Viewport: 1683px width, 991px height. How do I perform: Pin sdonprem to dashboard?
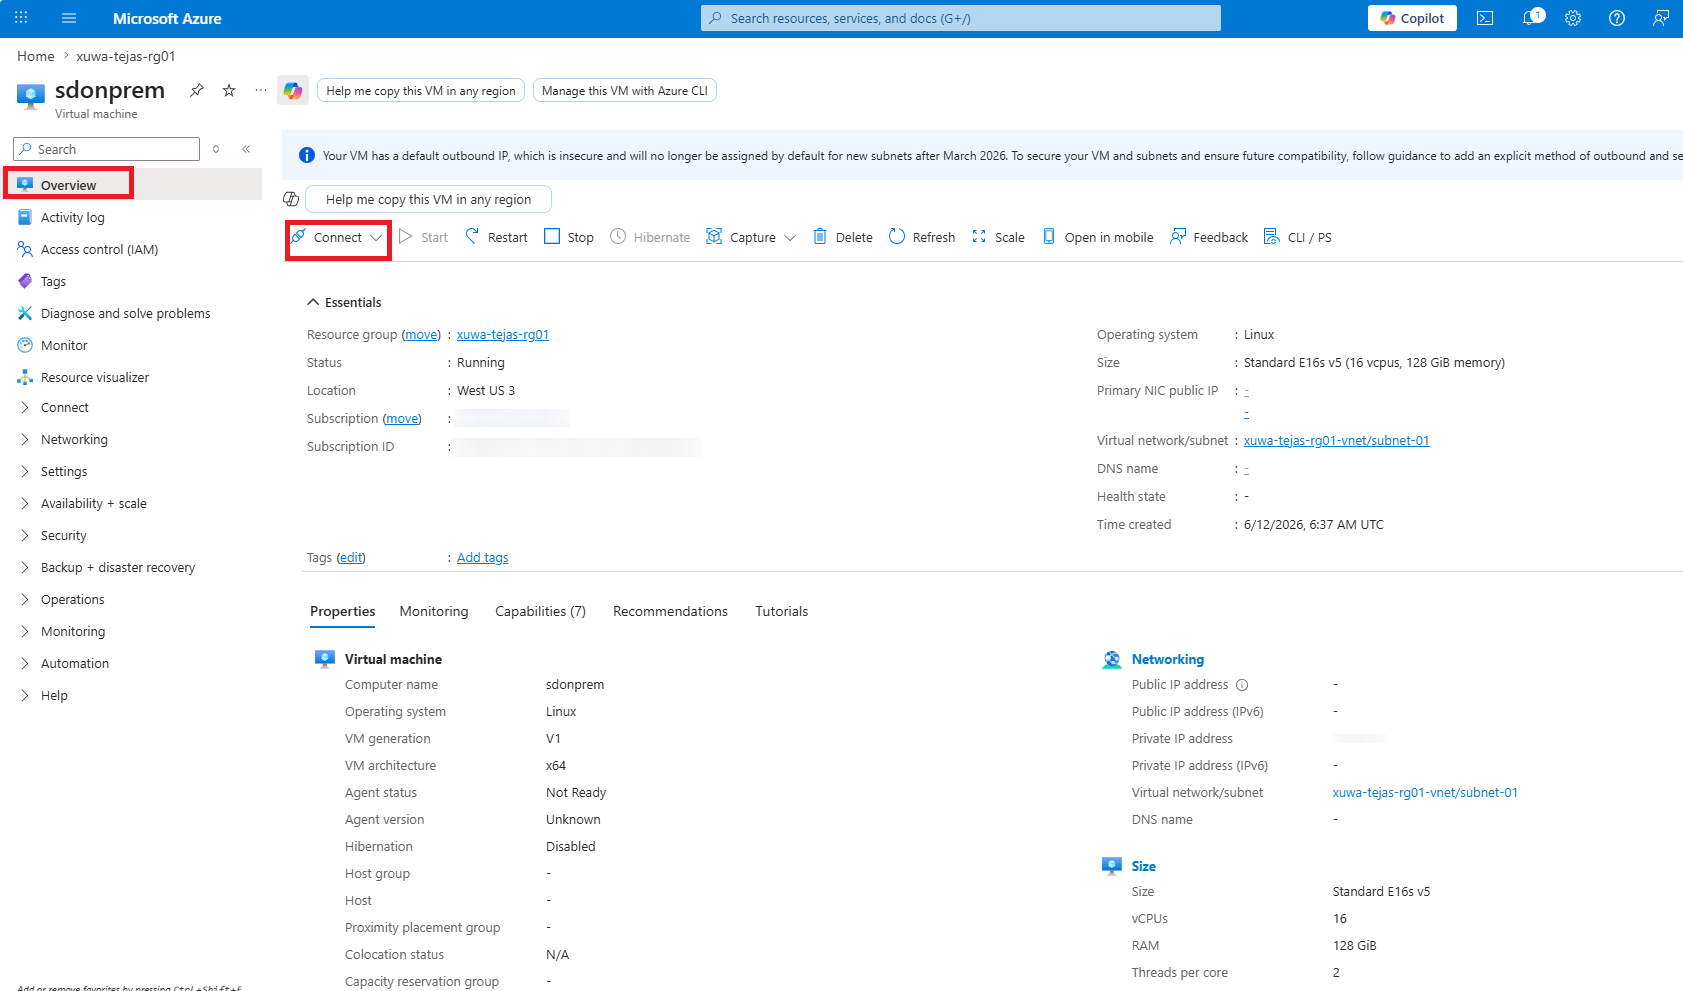pos(197,90)
